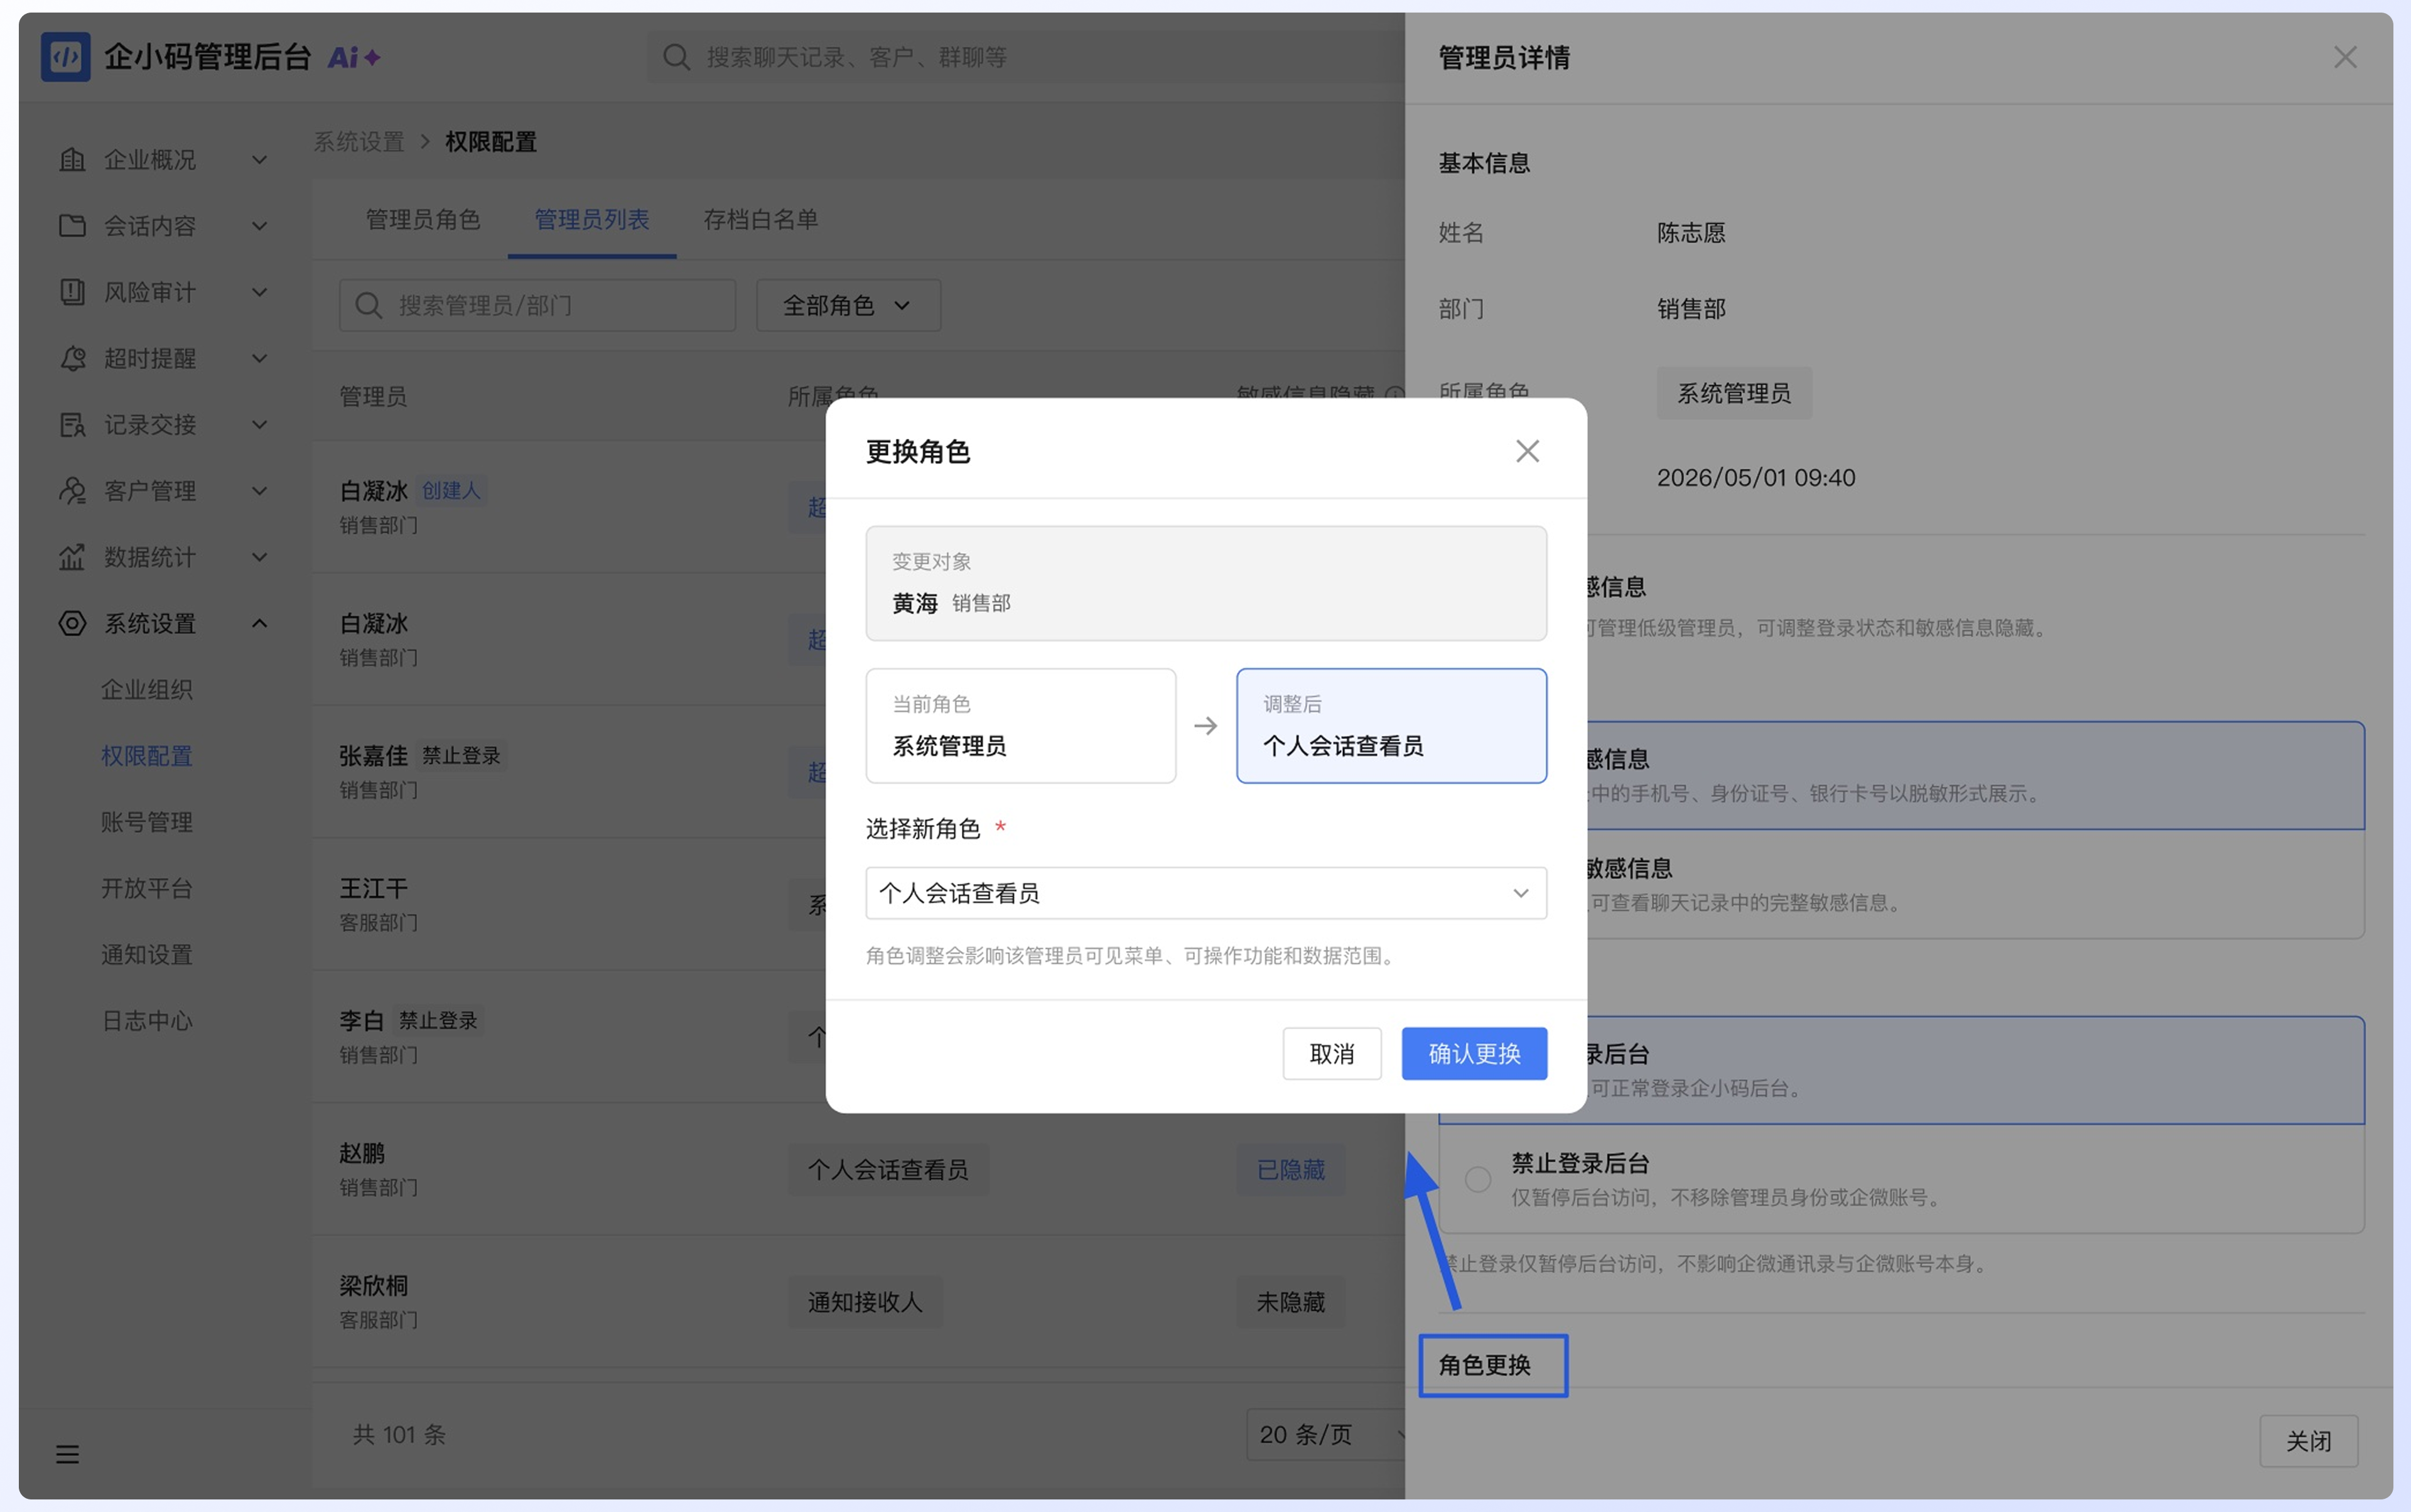Click the 未隐藏 tag in 梁欣桐 row

coord(1290,1302)
